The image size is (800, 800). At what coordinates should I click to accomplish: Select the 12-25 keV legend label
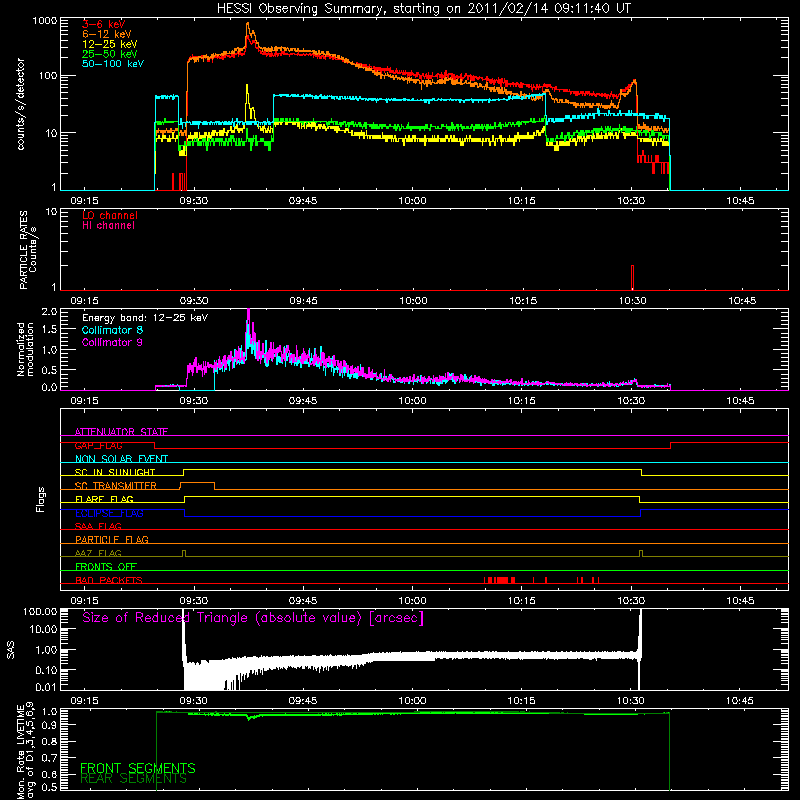[110, 44]
